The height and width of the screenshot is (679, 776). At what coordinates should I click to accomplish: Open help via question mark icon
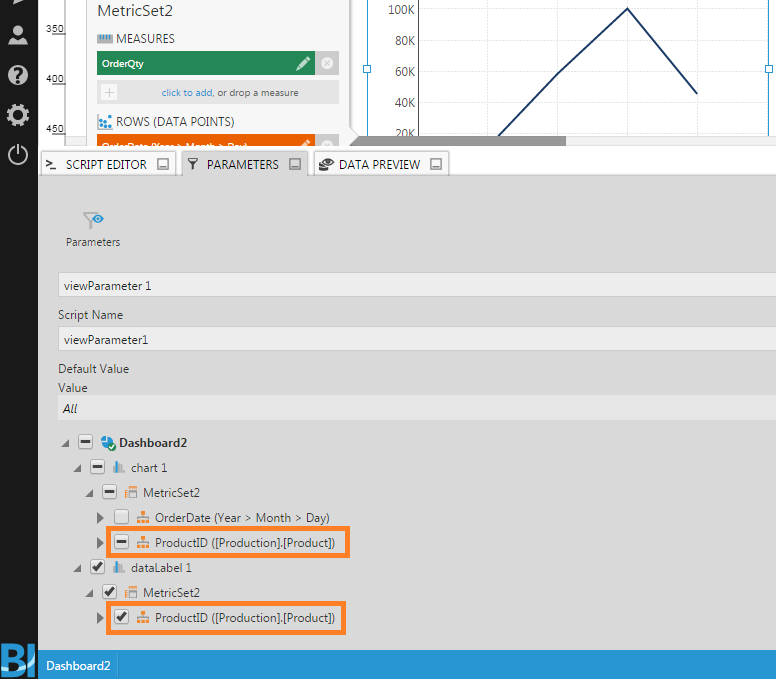(18, 75)
